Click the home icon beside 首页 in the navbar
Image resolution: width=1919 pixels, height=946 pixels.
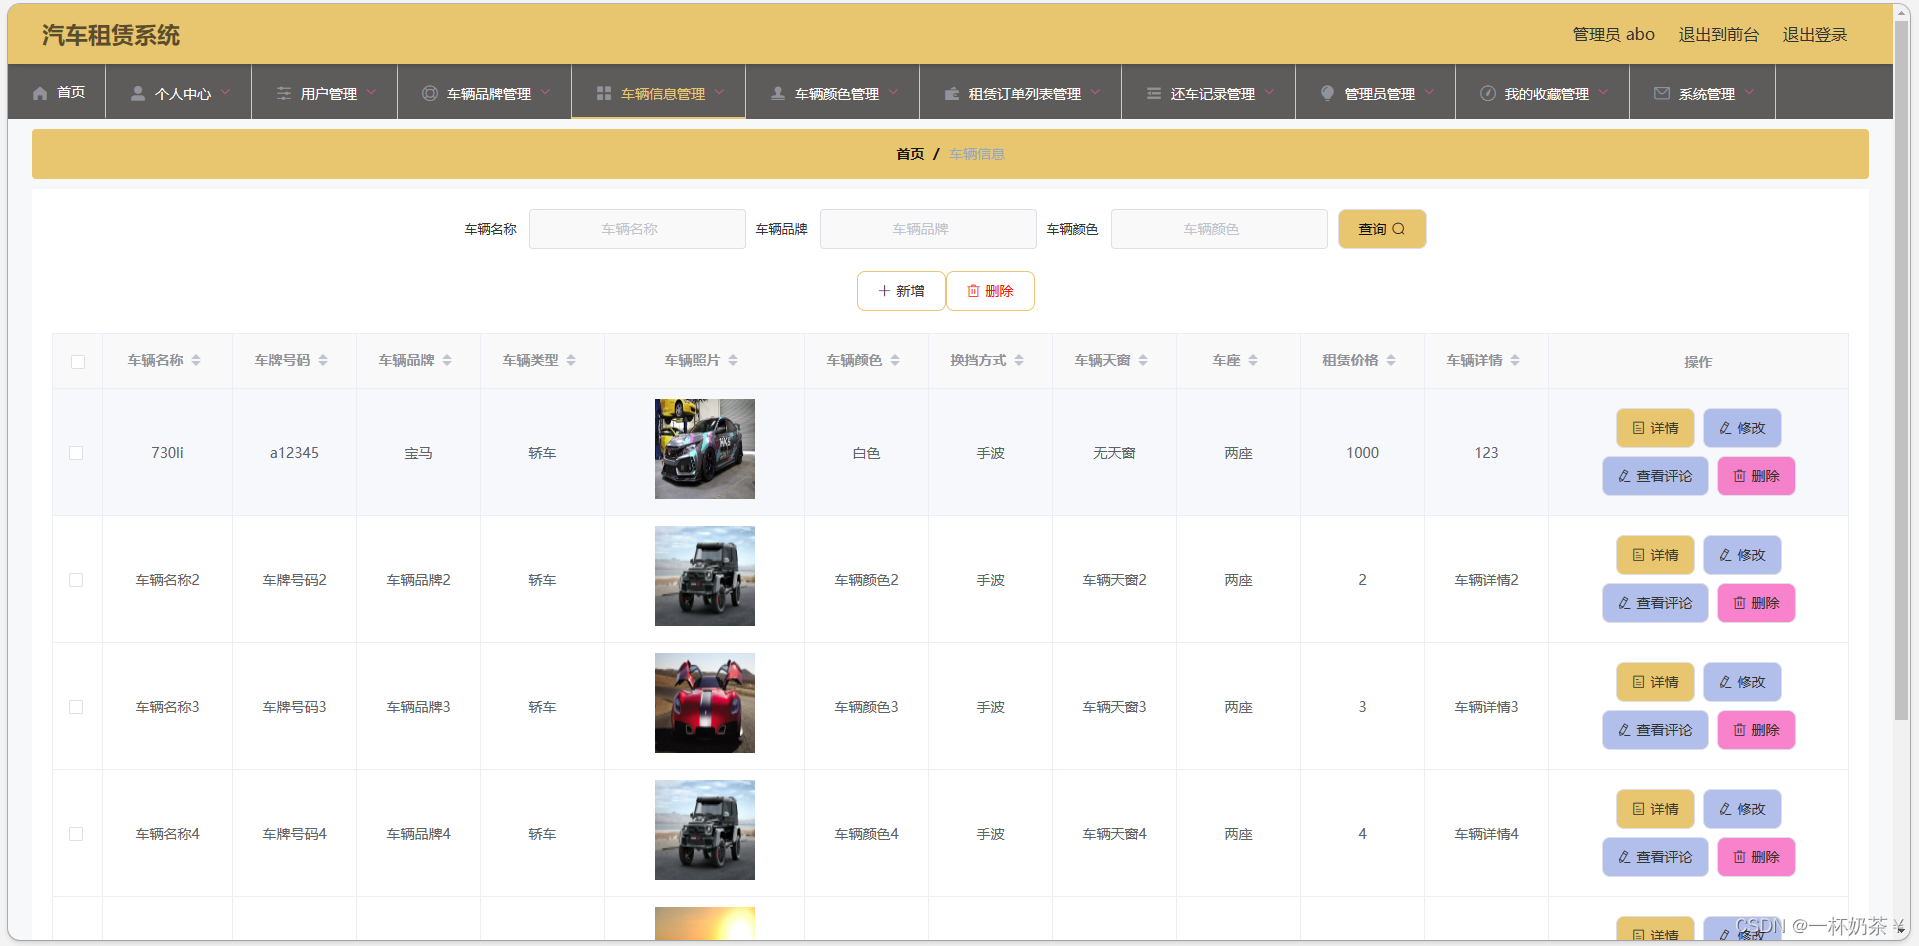pos(40,93)
